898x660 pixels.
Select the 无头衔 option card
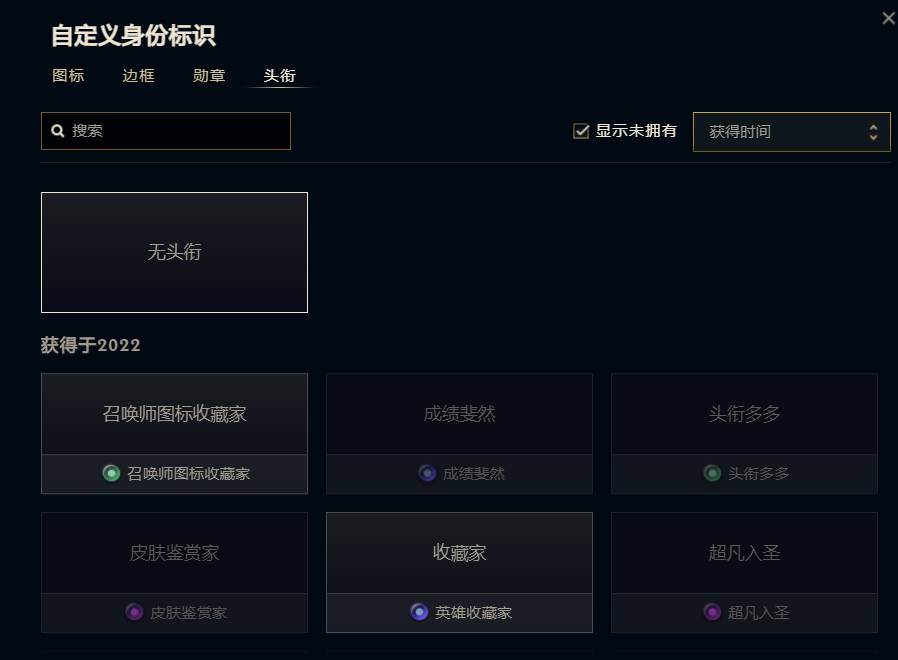click(x=174, y=252)
